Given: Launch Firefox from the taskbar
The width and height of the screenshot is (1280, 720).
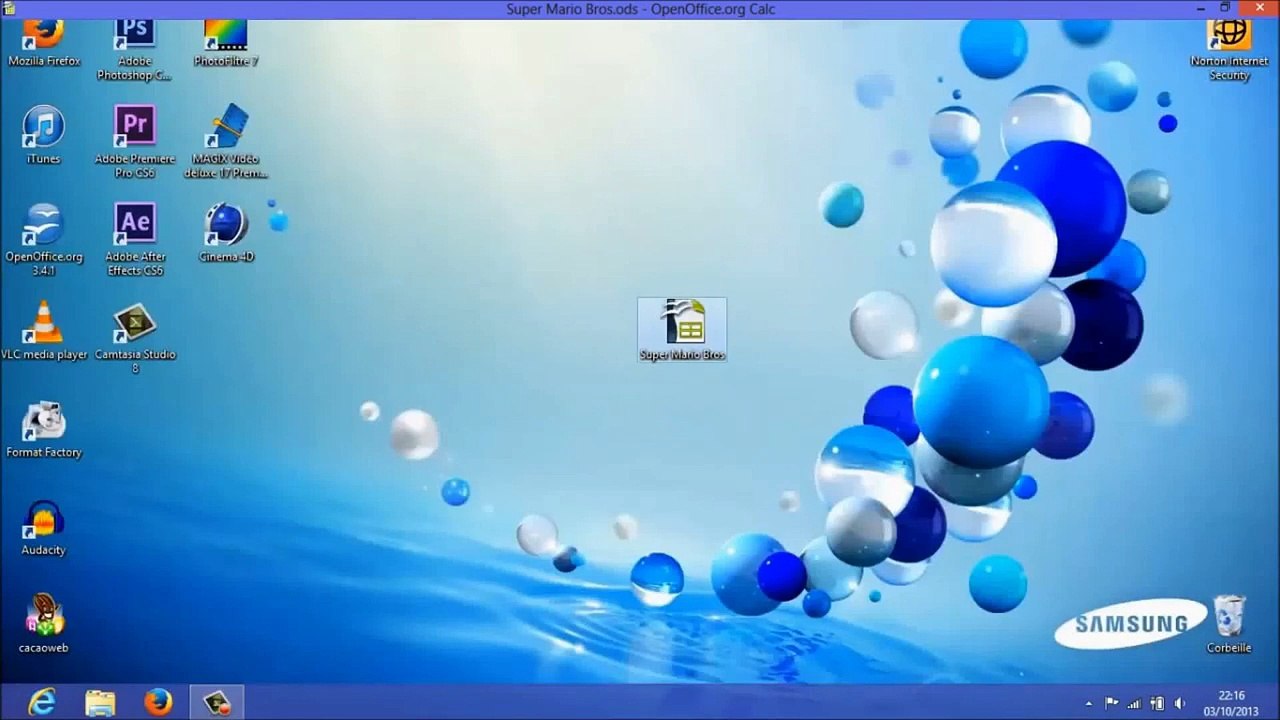Looking at the screenshot, I should (x=158, y=703).
